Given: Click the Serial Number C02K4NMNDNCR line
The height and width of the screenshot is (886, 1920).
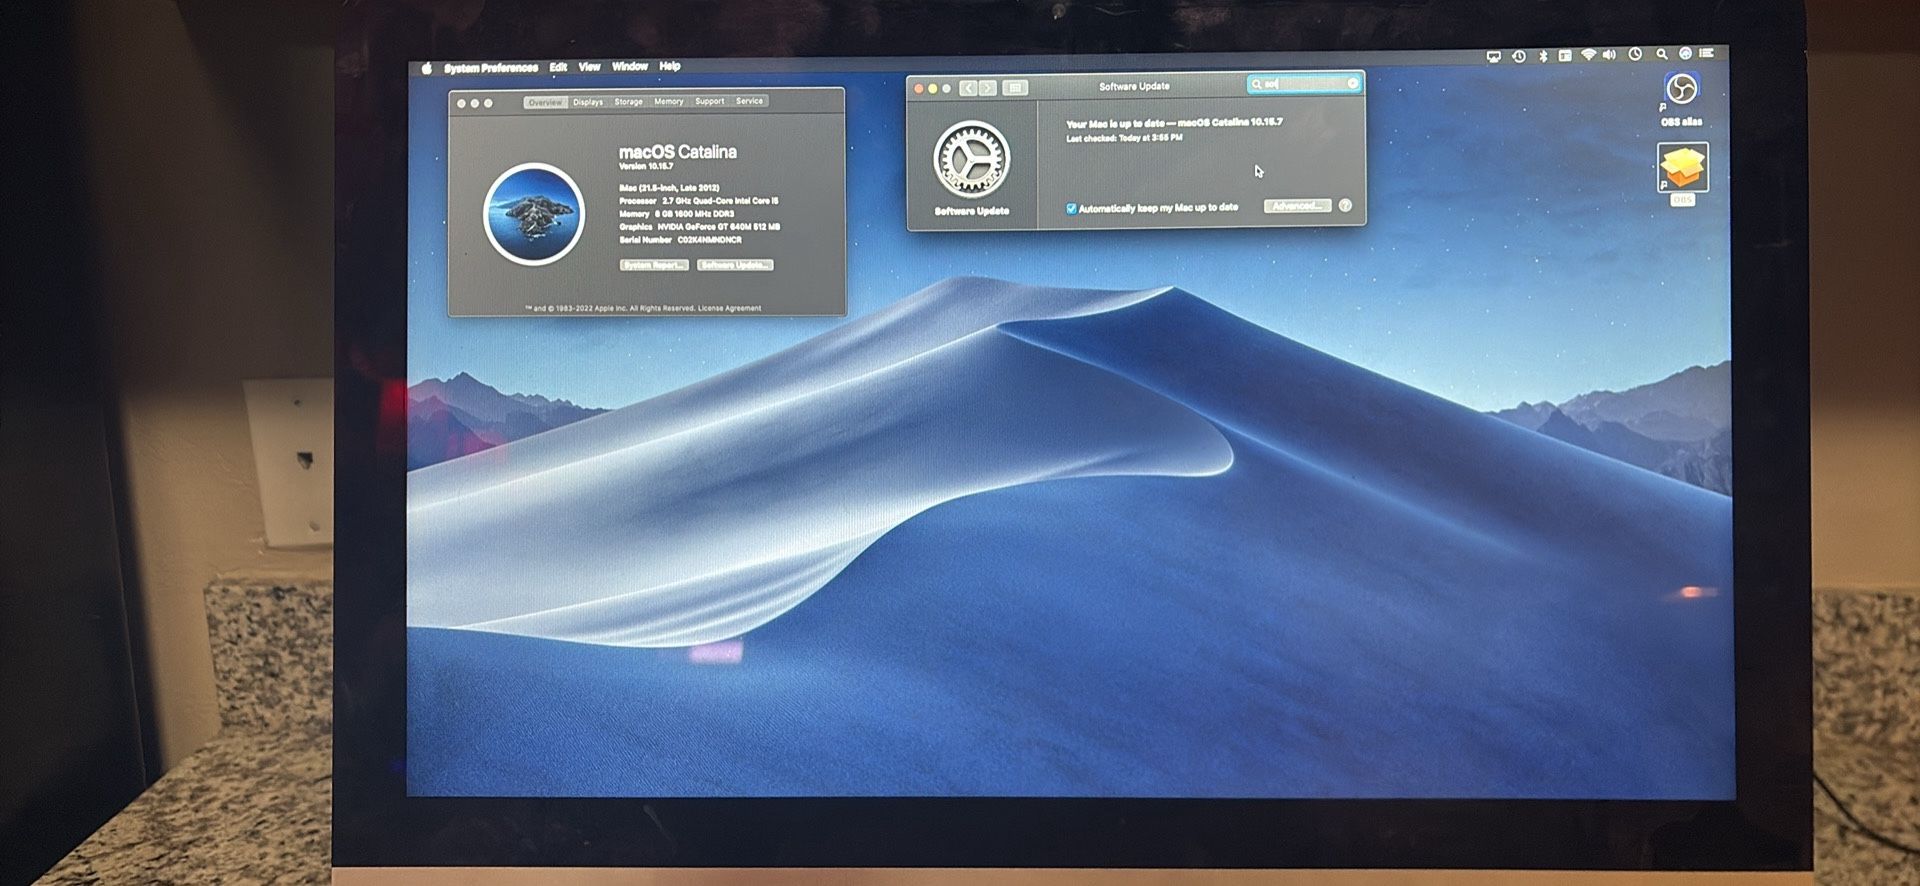Looking at the screenshot, I should (x=680, y=240).
